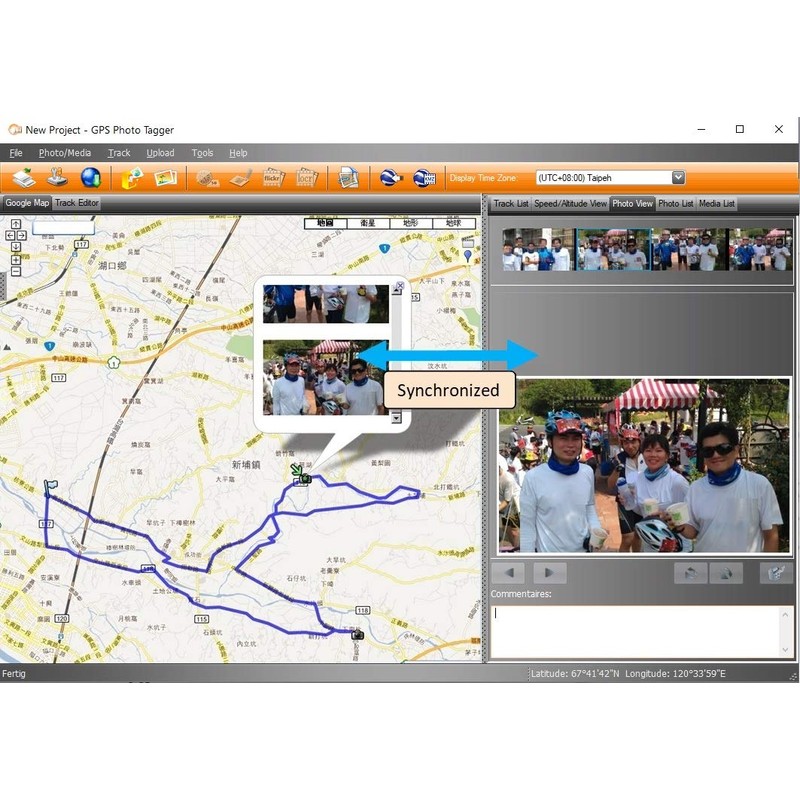Open the Track menu
The height and width of the screenshot is (800, 800).
pos(119,153)
